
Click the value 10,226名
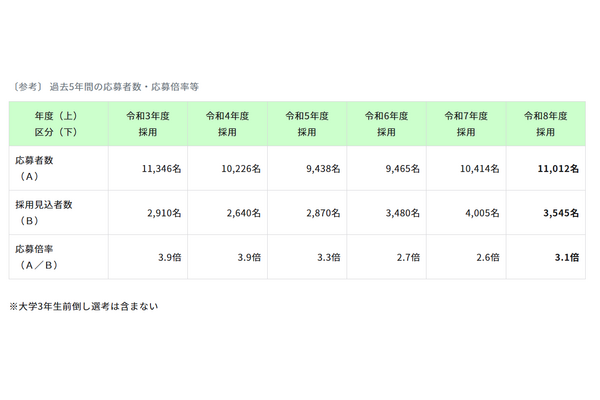[x=241, y=169]
